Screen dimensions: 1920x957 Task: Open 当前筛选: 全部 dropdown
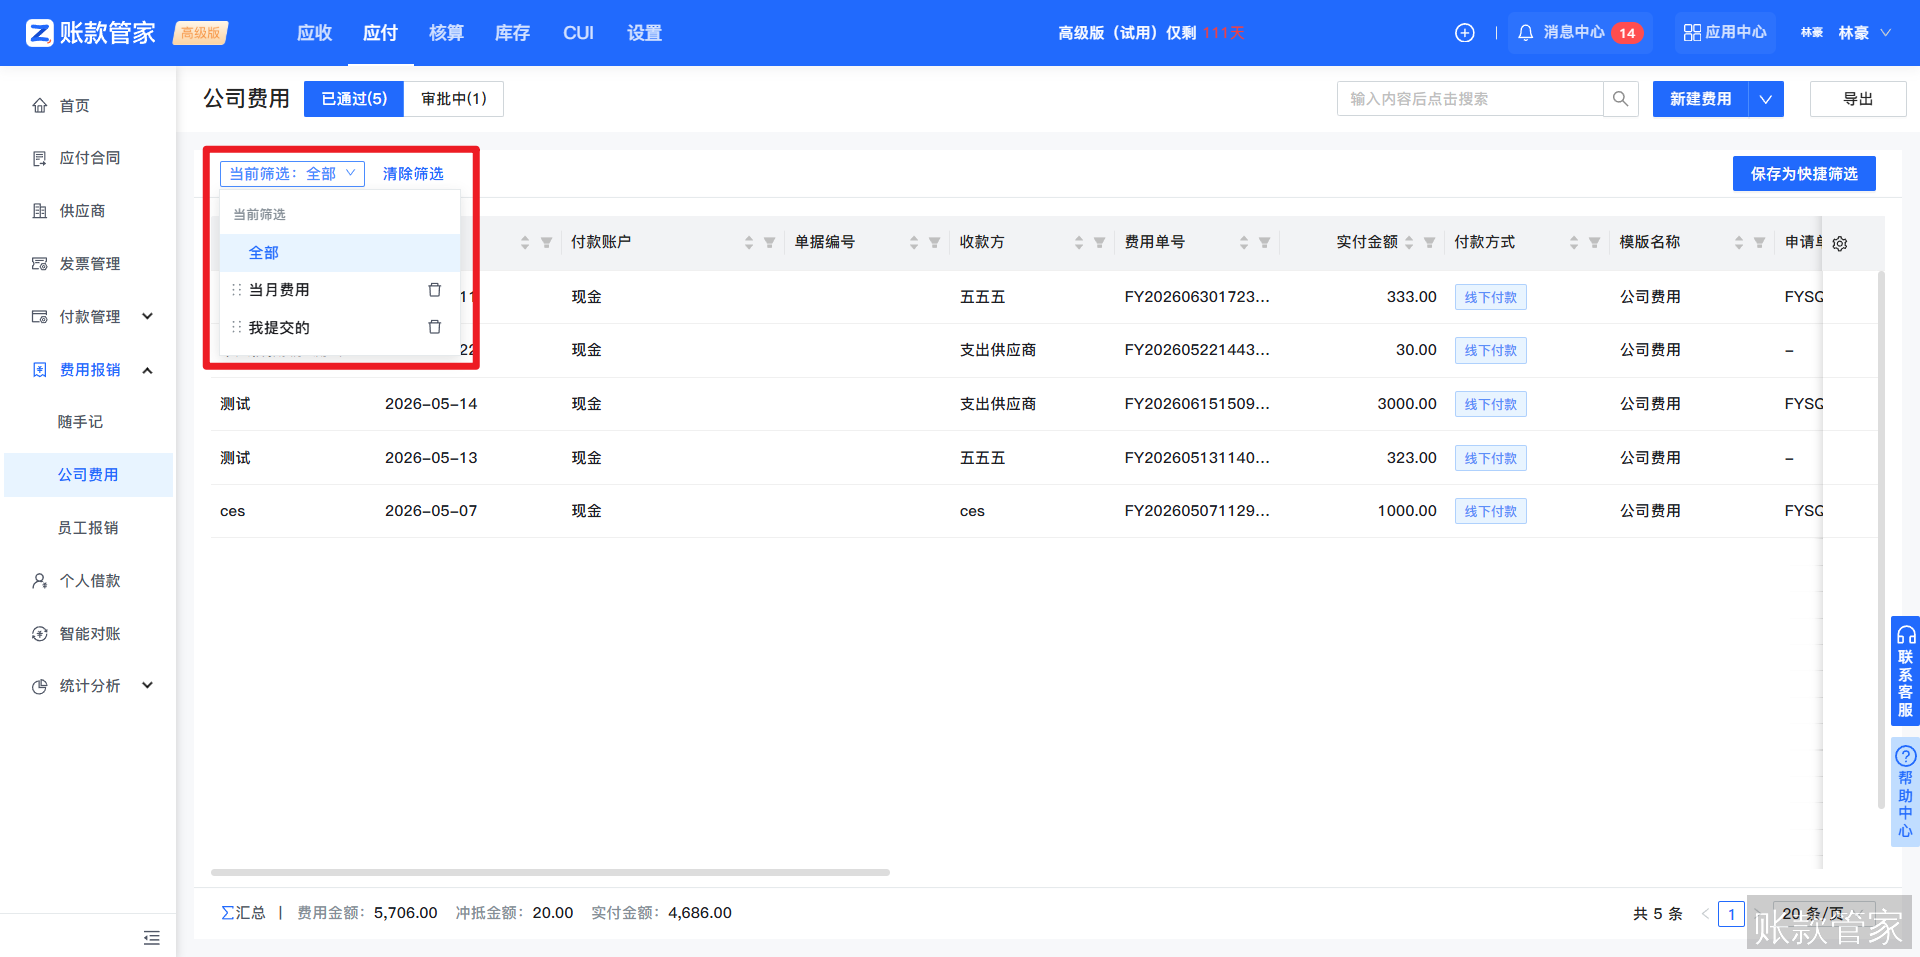point(292,174)
